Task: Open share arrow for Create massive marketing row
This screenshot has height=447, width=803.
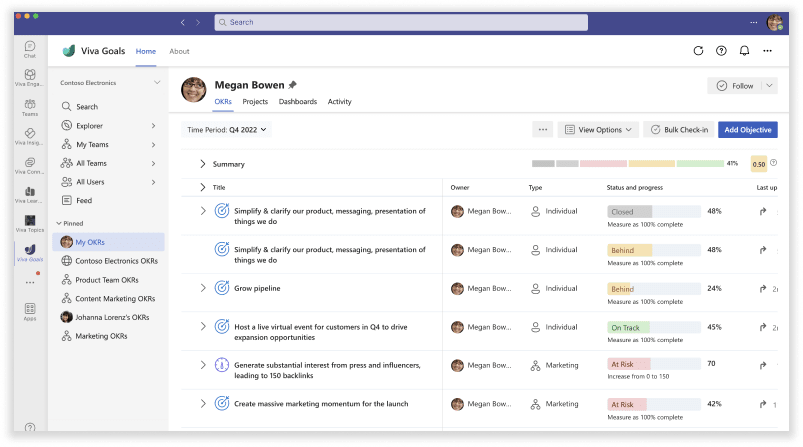Action: [763, 404]
